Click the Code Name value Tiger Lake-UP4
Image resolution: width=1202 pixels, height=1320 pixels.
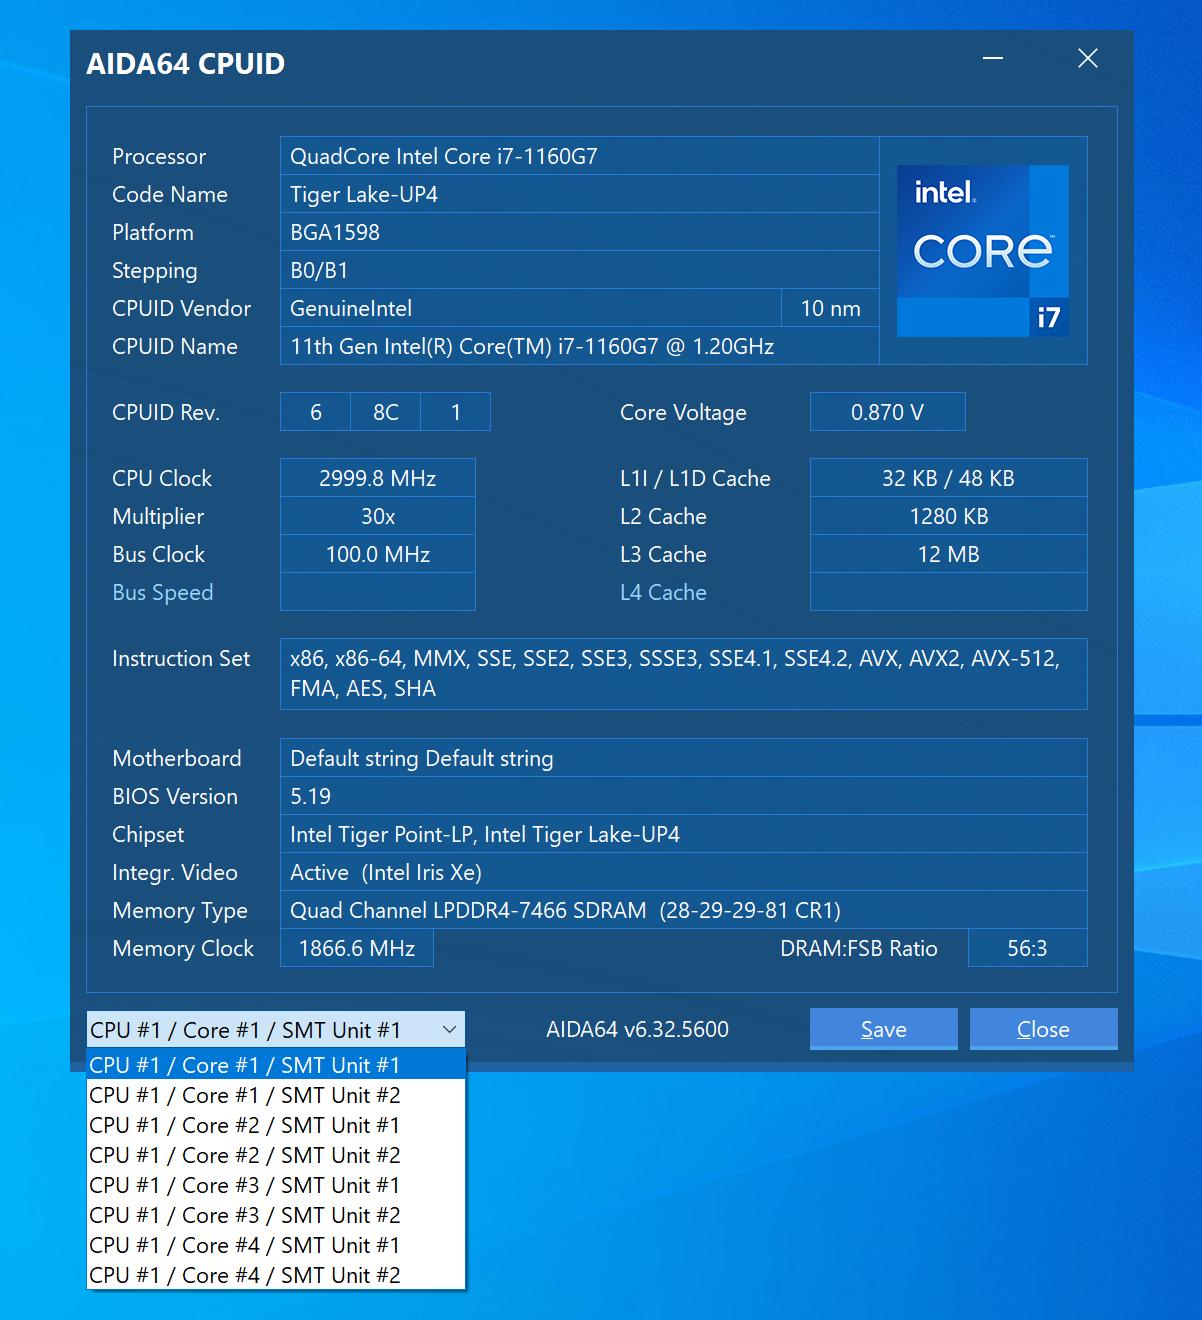click(x=579, y=194)
